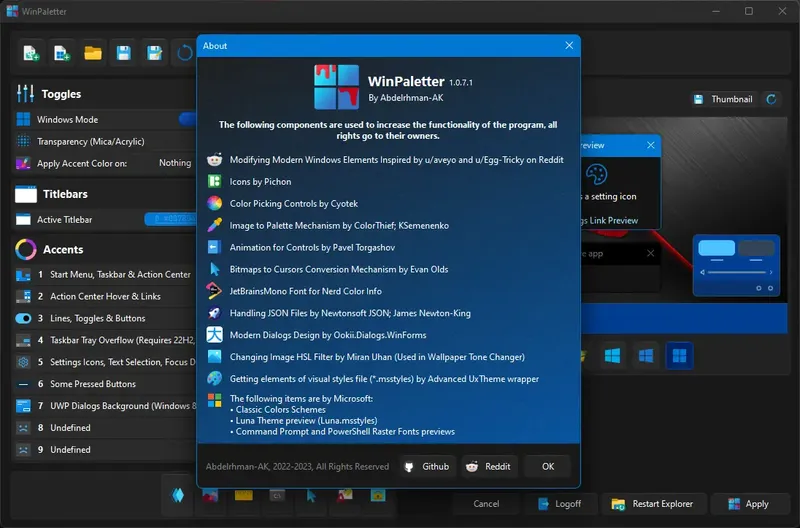Viewport: 800px width, 528px height.
Task: Open the Apply Accent Color on Nothing dropdown
Action: [175, 163]
